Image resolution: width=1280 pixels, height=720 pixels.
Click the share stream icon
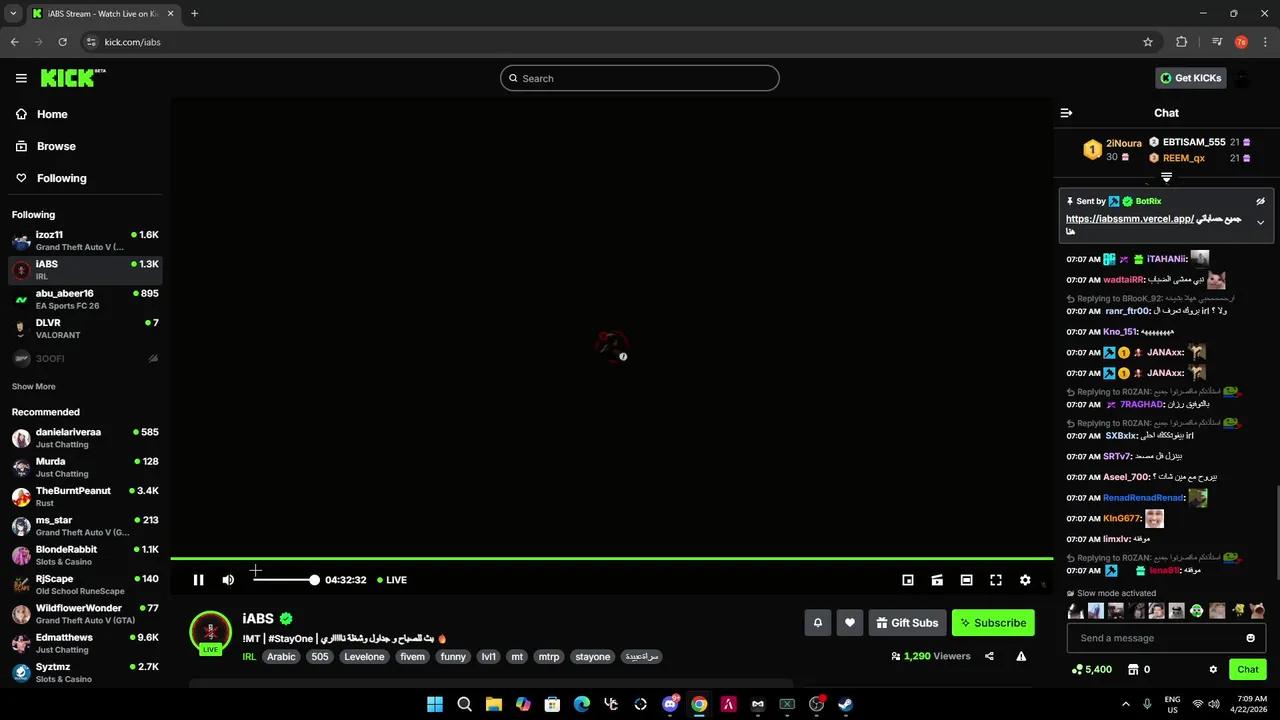tap(989, 656)
